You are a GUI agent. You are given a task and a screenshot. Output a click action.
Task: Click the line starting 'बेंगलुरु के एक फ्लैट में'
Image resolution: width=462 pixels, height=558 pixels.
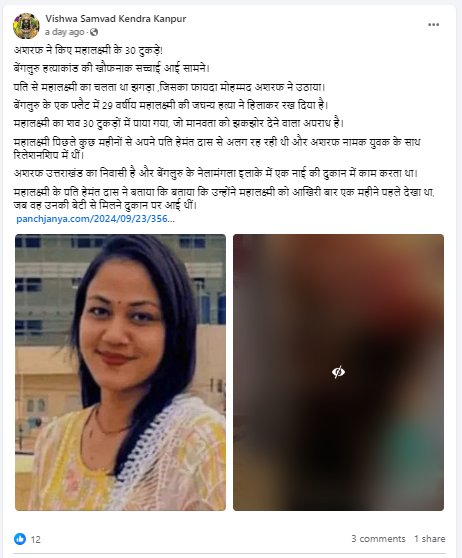(171, 105)
